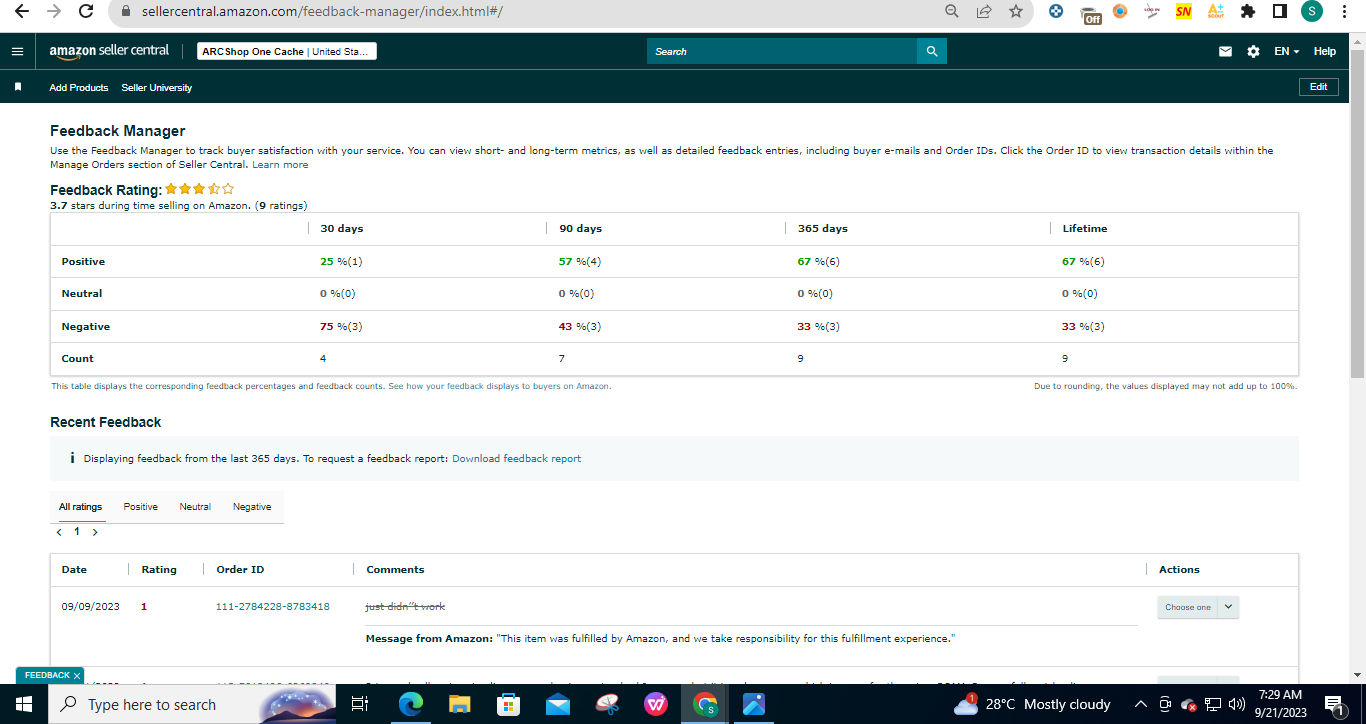
Task: Go back with the browser back arrow
Action: coord(22,11)
